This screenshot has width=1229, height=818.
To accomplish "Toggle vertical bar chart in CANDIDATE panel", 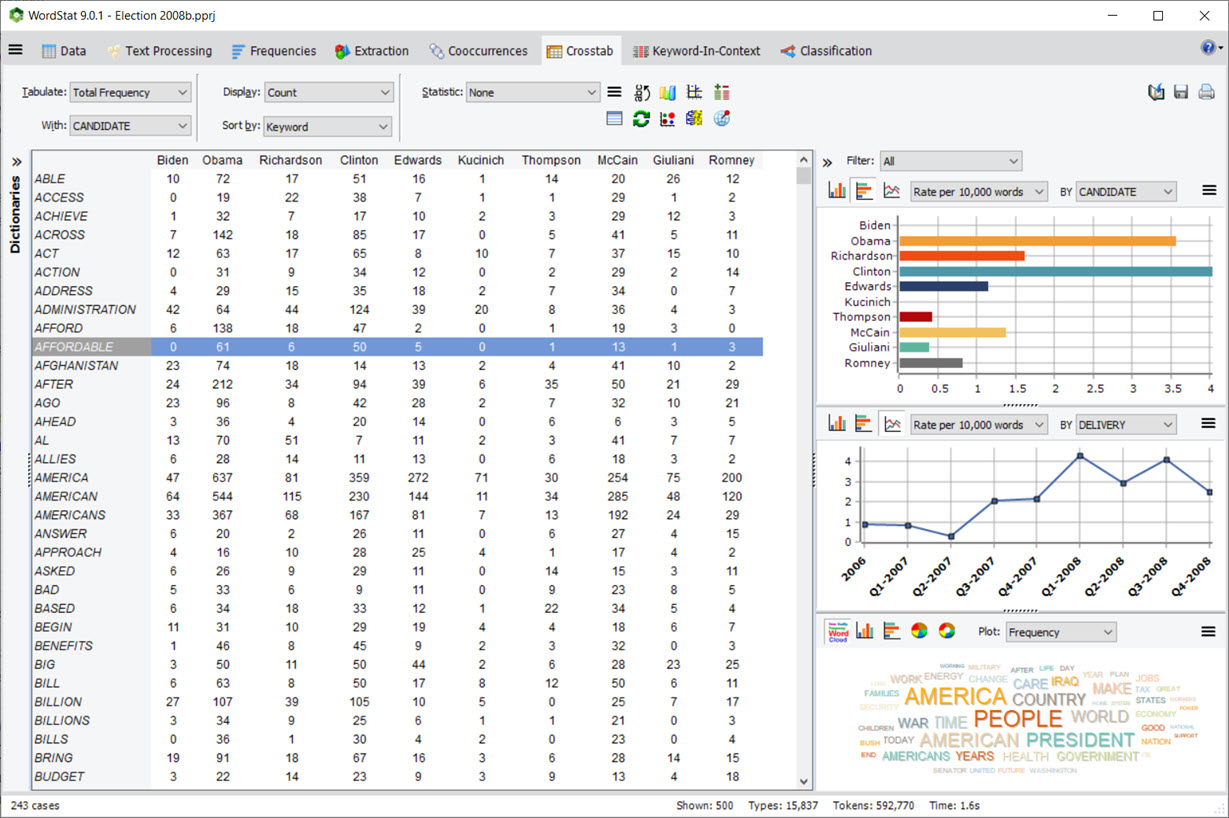I will pyautogui.click(x=837, y=191).
